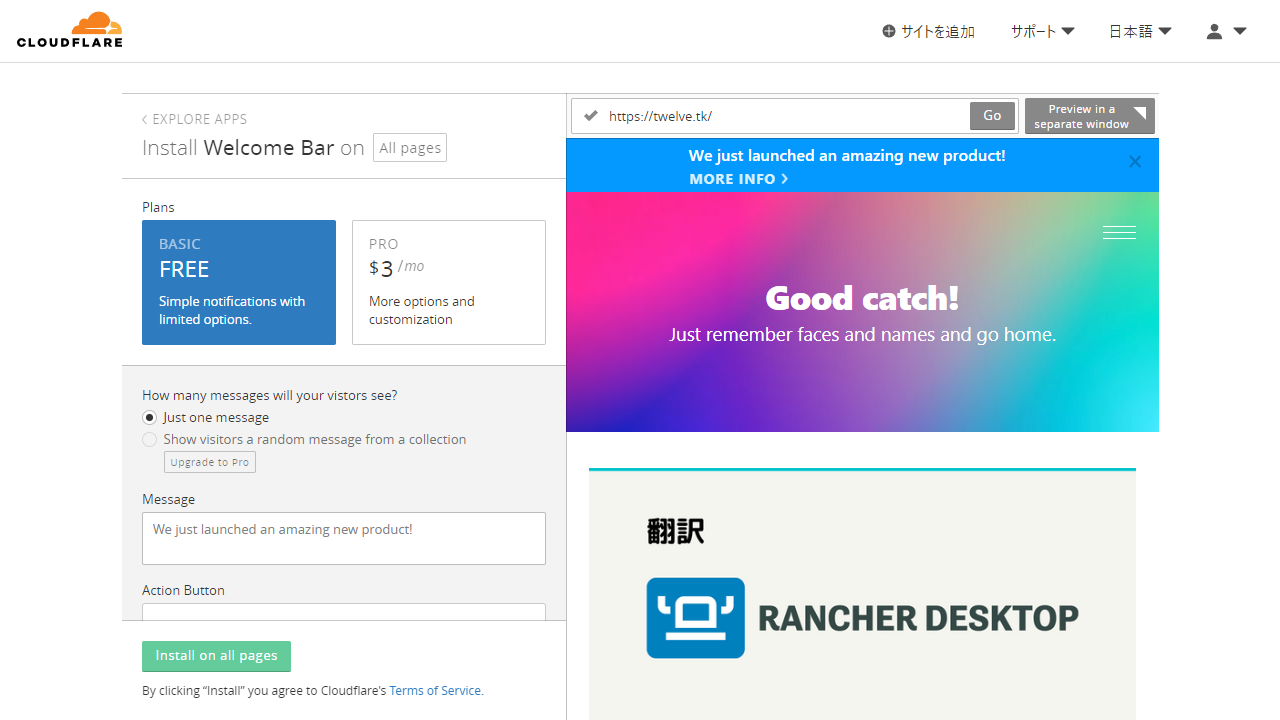This screenshot has width=1280, height=720.
Task: Choose the Basic Free plan card
Action: pos(239,282)
